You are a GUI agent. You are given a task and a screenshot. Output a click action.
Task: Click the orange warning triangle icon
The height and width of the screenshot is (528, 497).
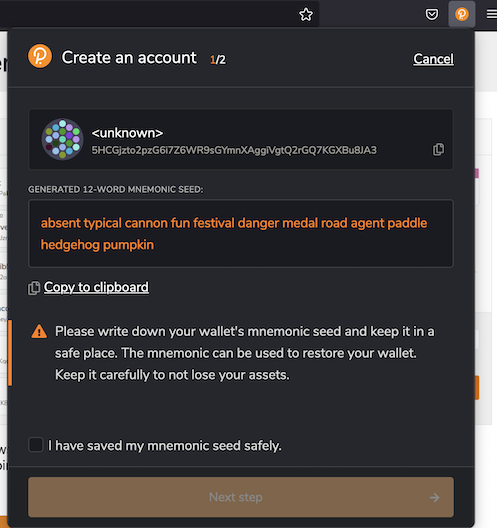tap(39, 331)
